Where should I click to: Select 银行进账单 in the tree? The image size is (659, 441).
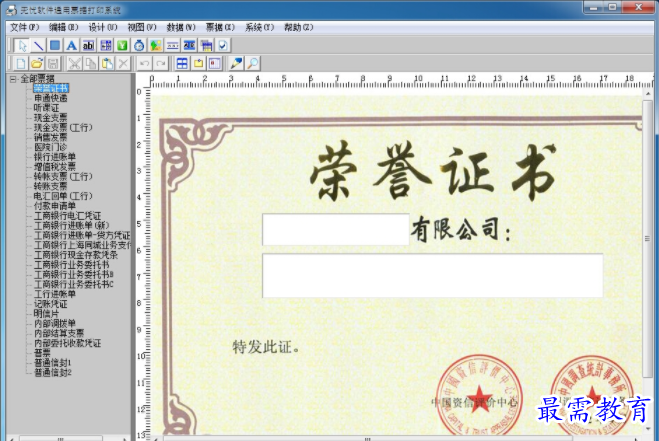click(55, 157)
